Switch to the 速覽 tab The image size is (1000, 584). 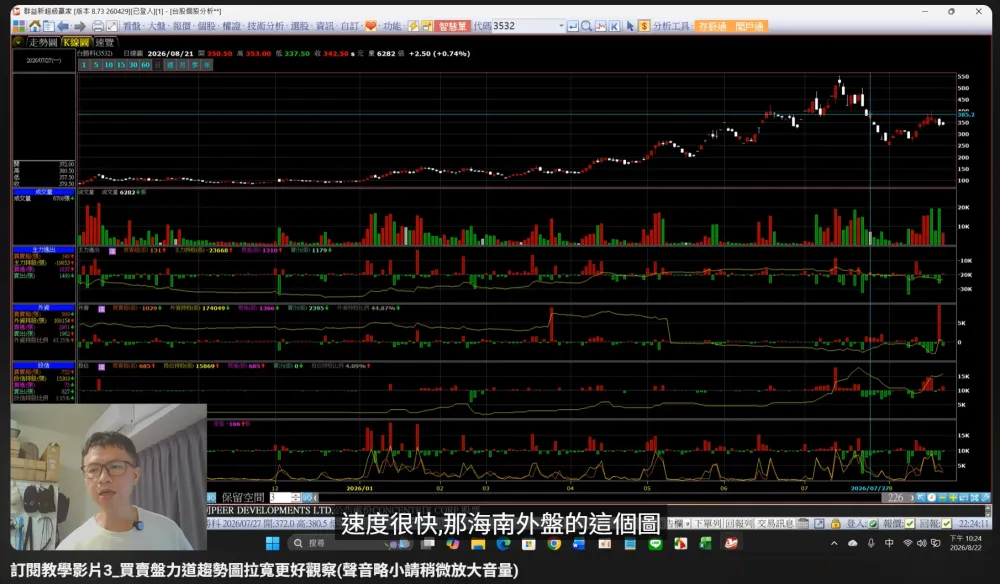[105, 42]
